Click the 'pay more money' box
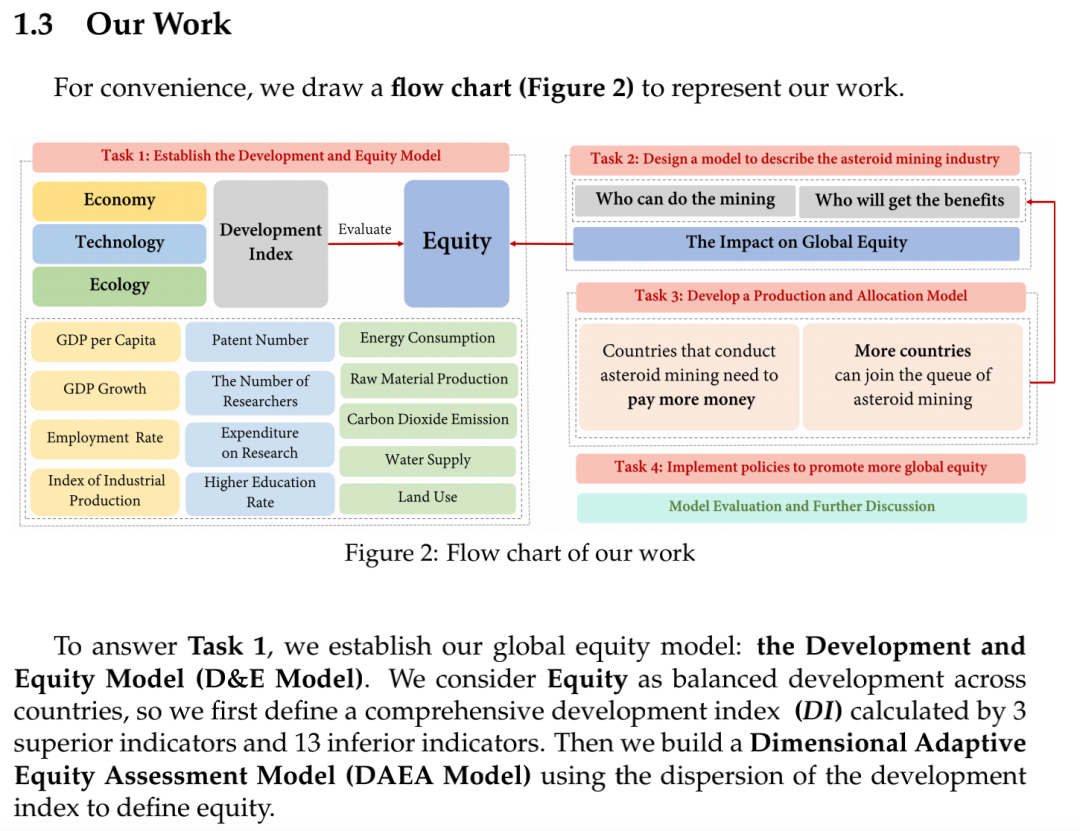 [x=689, y=377]
